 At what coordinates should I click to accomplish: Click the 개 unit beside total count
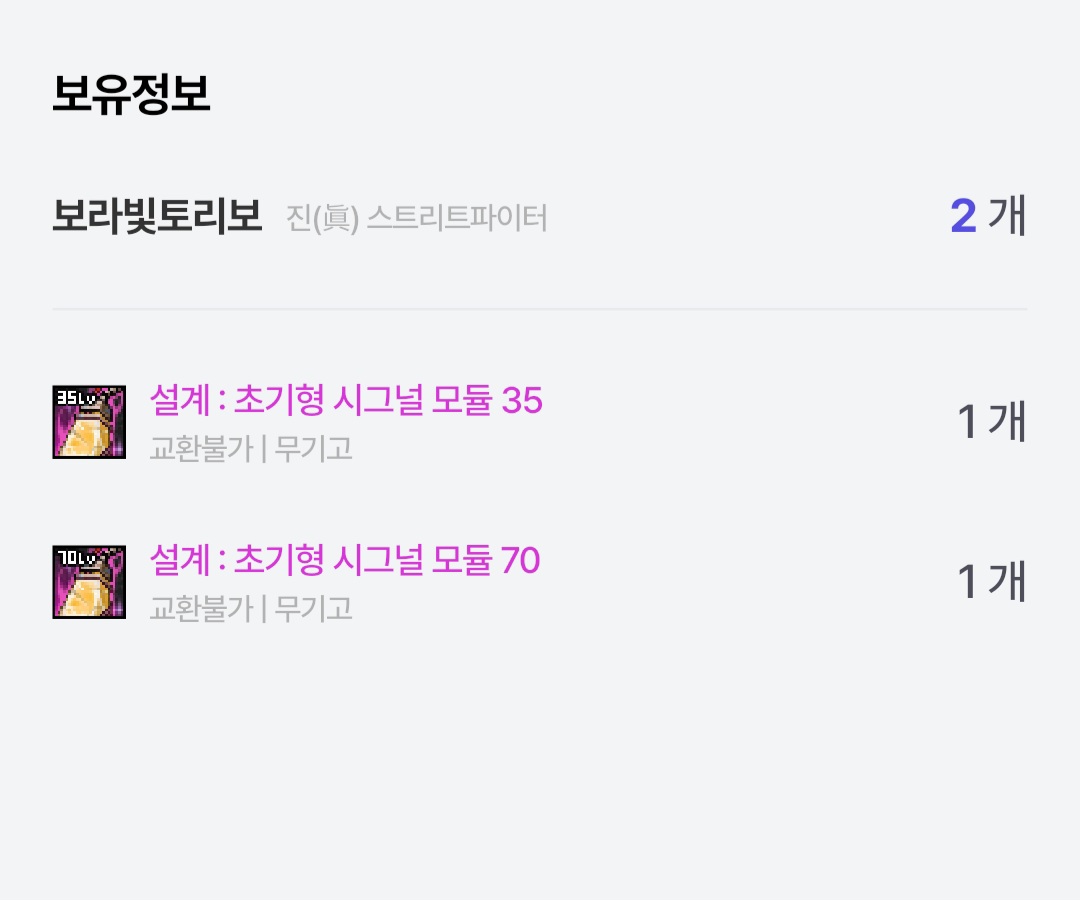coord(1007,216)
